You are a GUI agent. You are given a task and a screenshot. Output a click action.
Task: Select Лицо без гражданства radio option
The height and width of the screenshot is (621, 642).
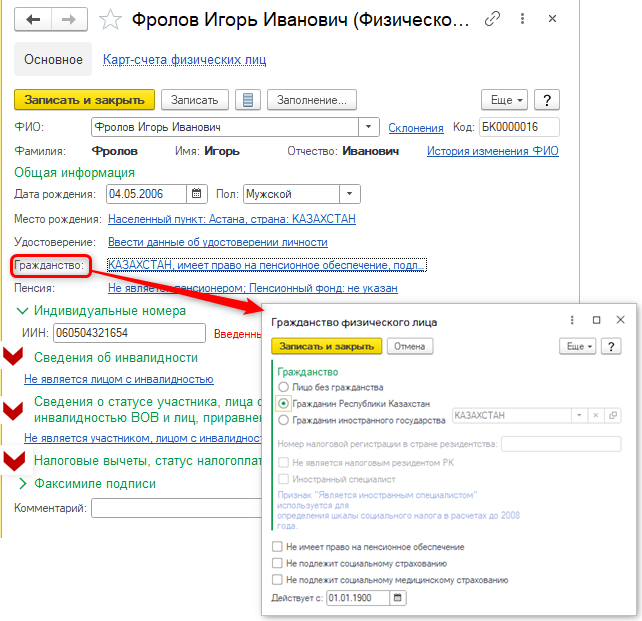(x=284, y=387)
